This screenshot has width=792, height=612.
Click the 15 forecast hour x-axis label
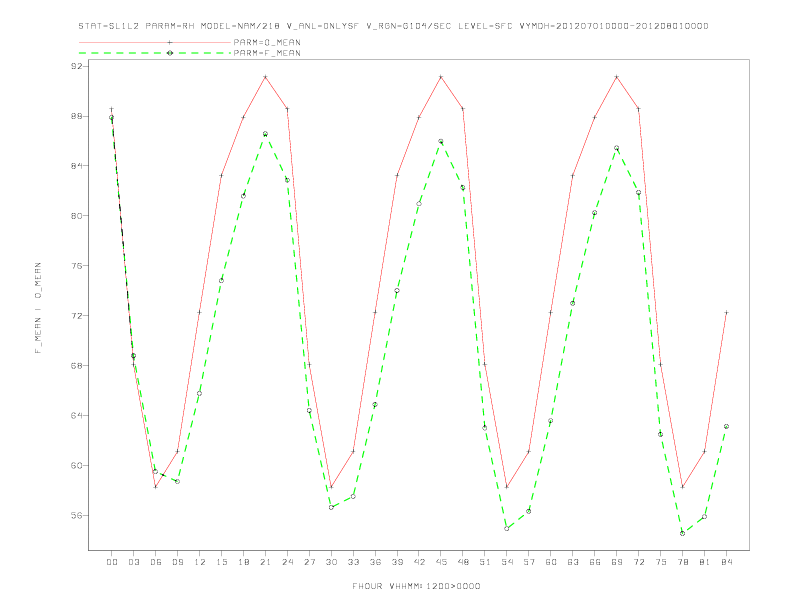221,562
